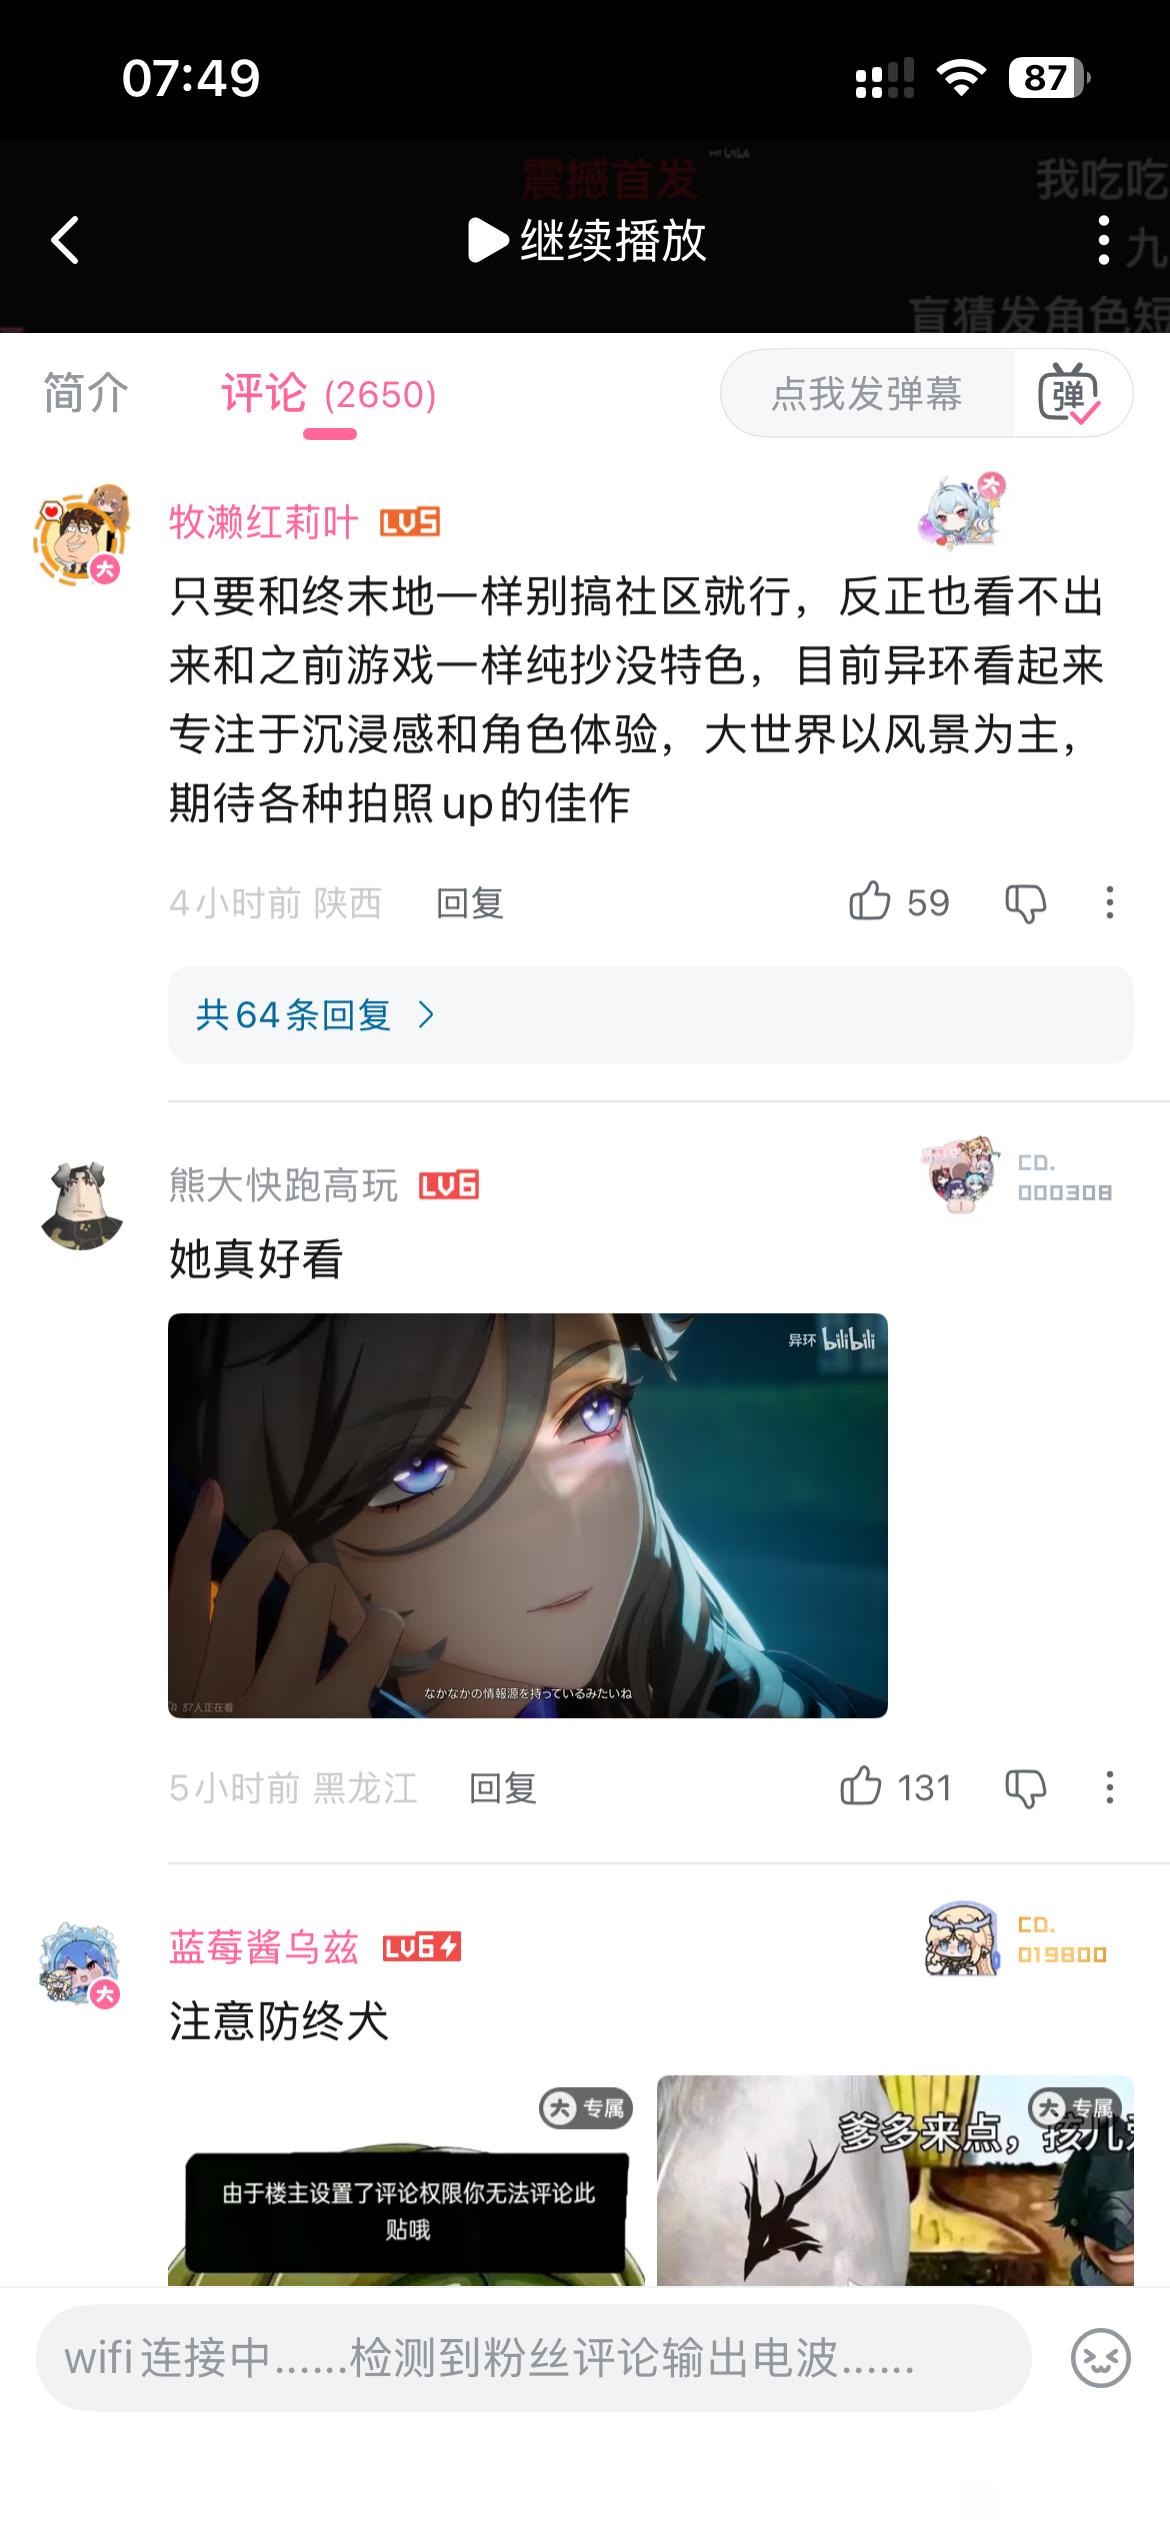Open more options on 熊大快跑高玩's comment
Screen dimensions: 1170x2532
pyautogui.click(x=1109, y=1787)
